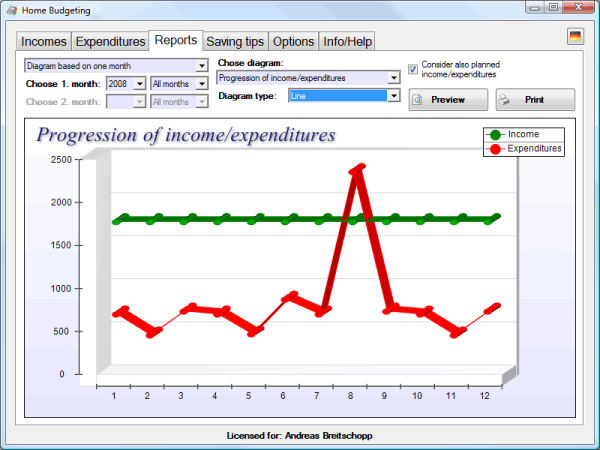Click the x-axis month label 12
This screenshot has width=600, height=450.
pos(484,396)
